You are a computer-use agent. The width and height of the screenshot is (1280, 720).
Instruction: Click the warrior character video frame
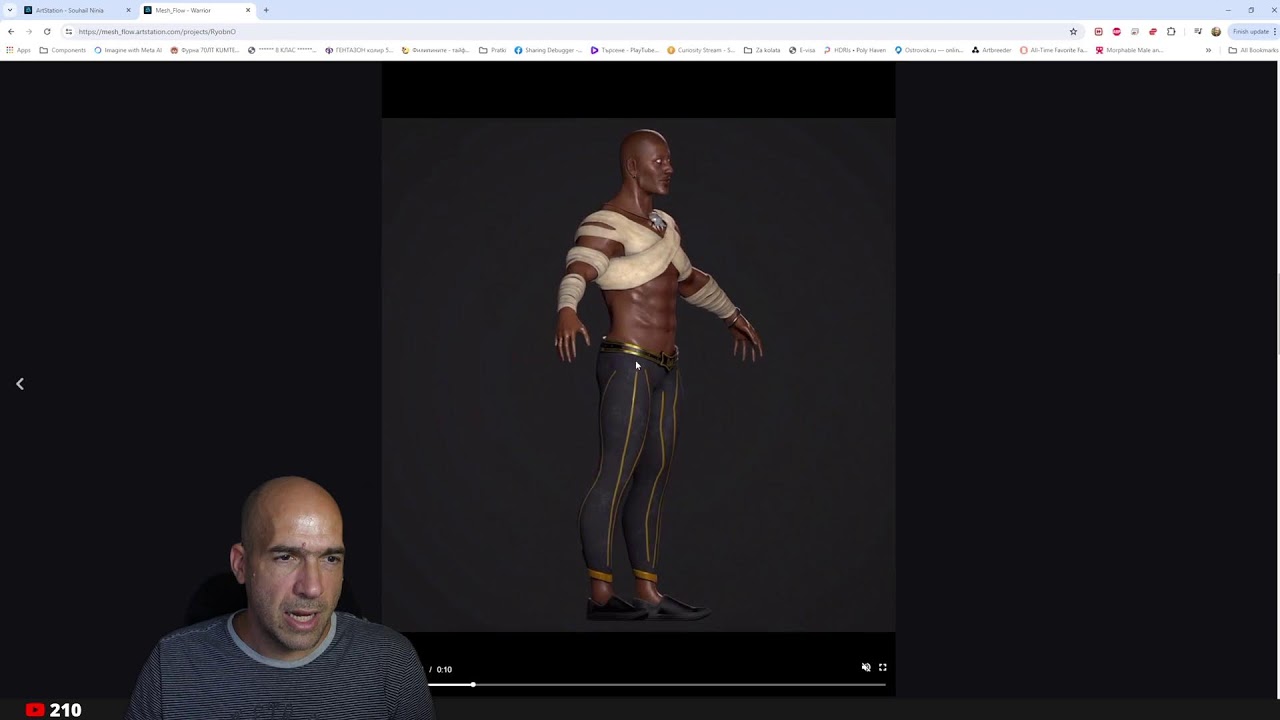point(638,375)
